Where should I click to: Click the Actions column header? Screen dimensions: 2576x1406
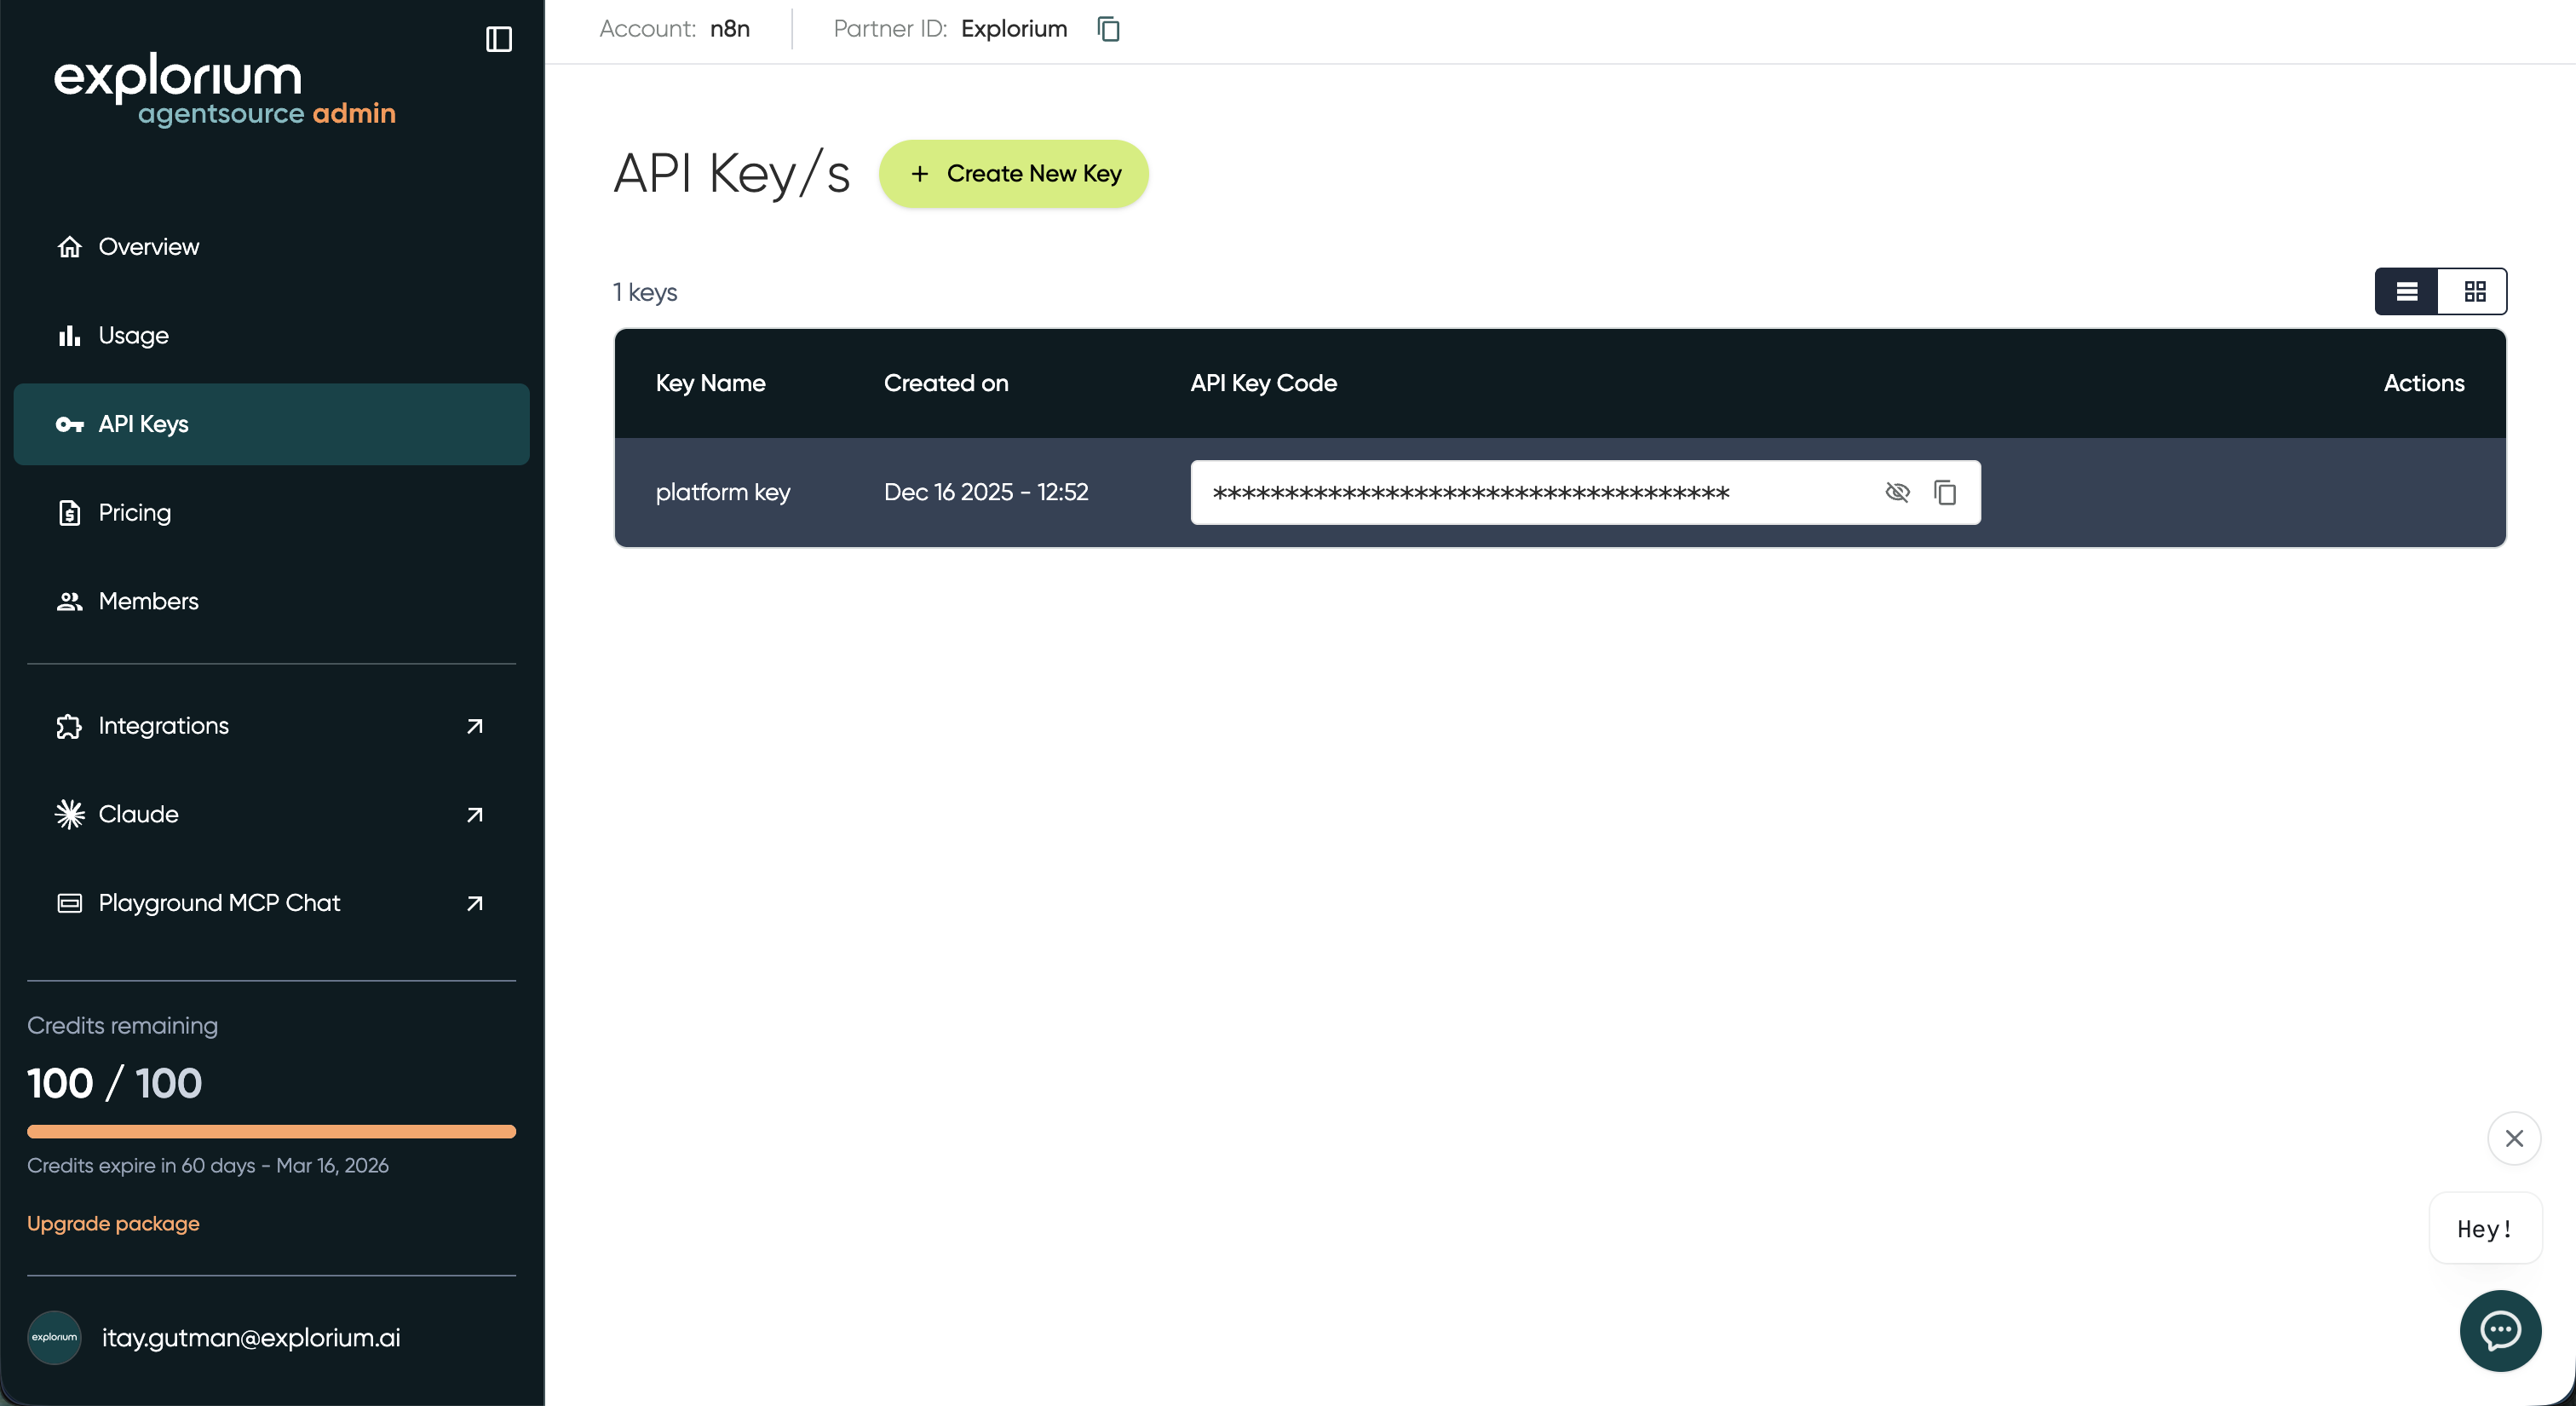[2424, 383]
